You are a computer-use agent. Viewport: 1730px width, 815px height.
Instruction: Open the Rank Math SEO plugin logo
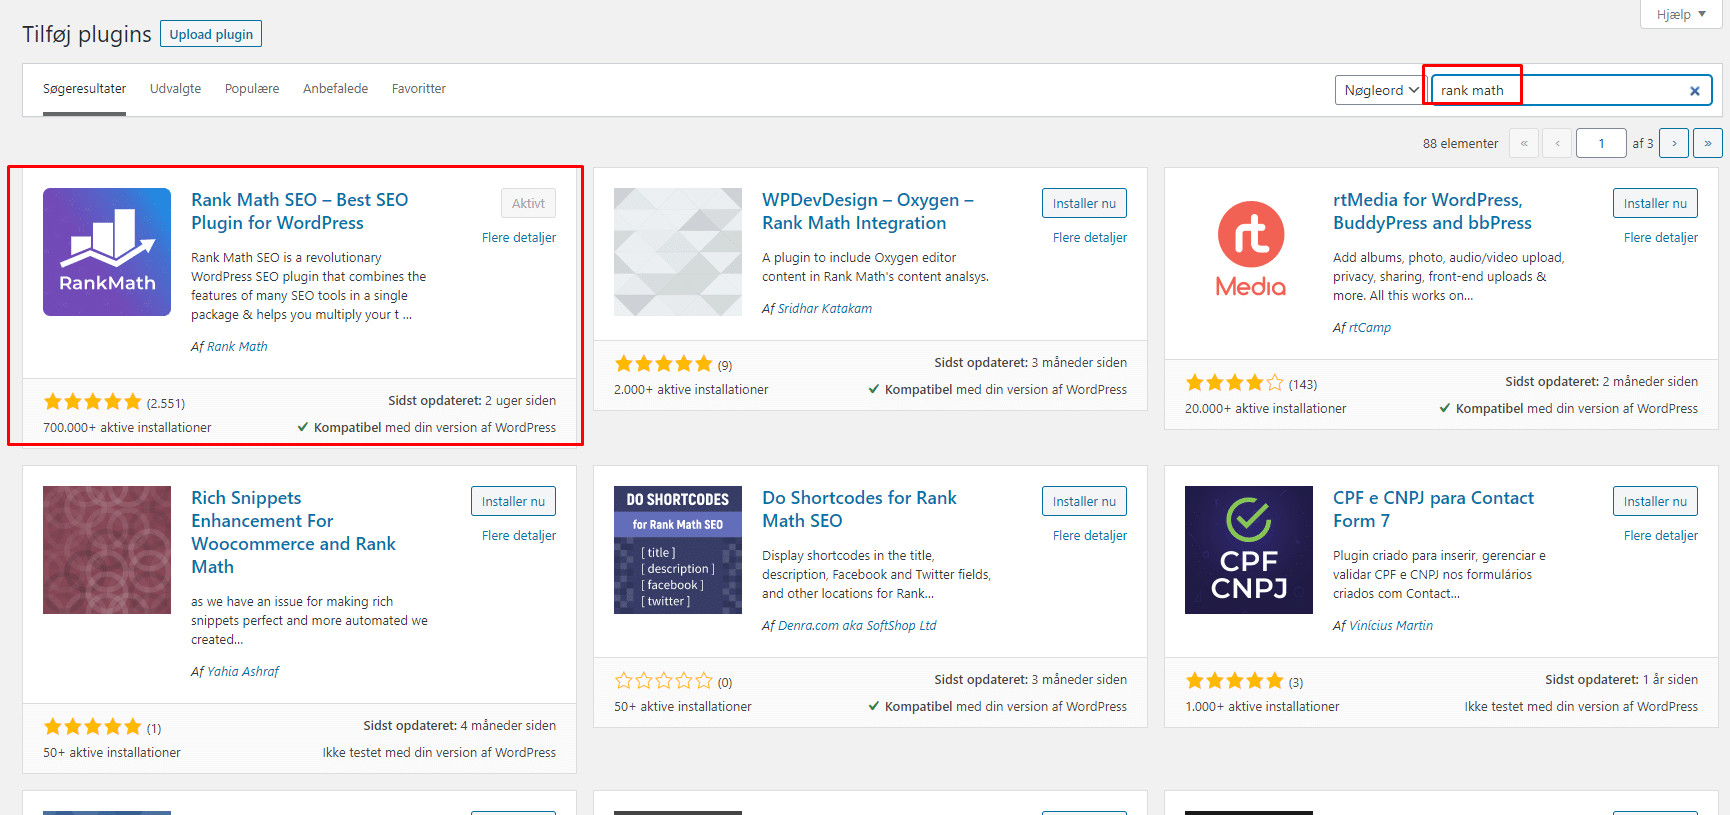point(107,252)
